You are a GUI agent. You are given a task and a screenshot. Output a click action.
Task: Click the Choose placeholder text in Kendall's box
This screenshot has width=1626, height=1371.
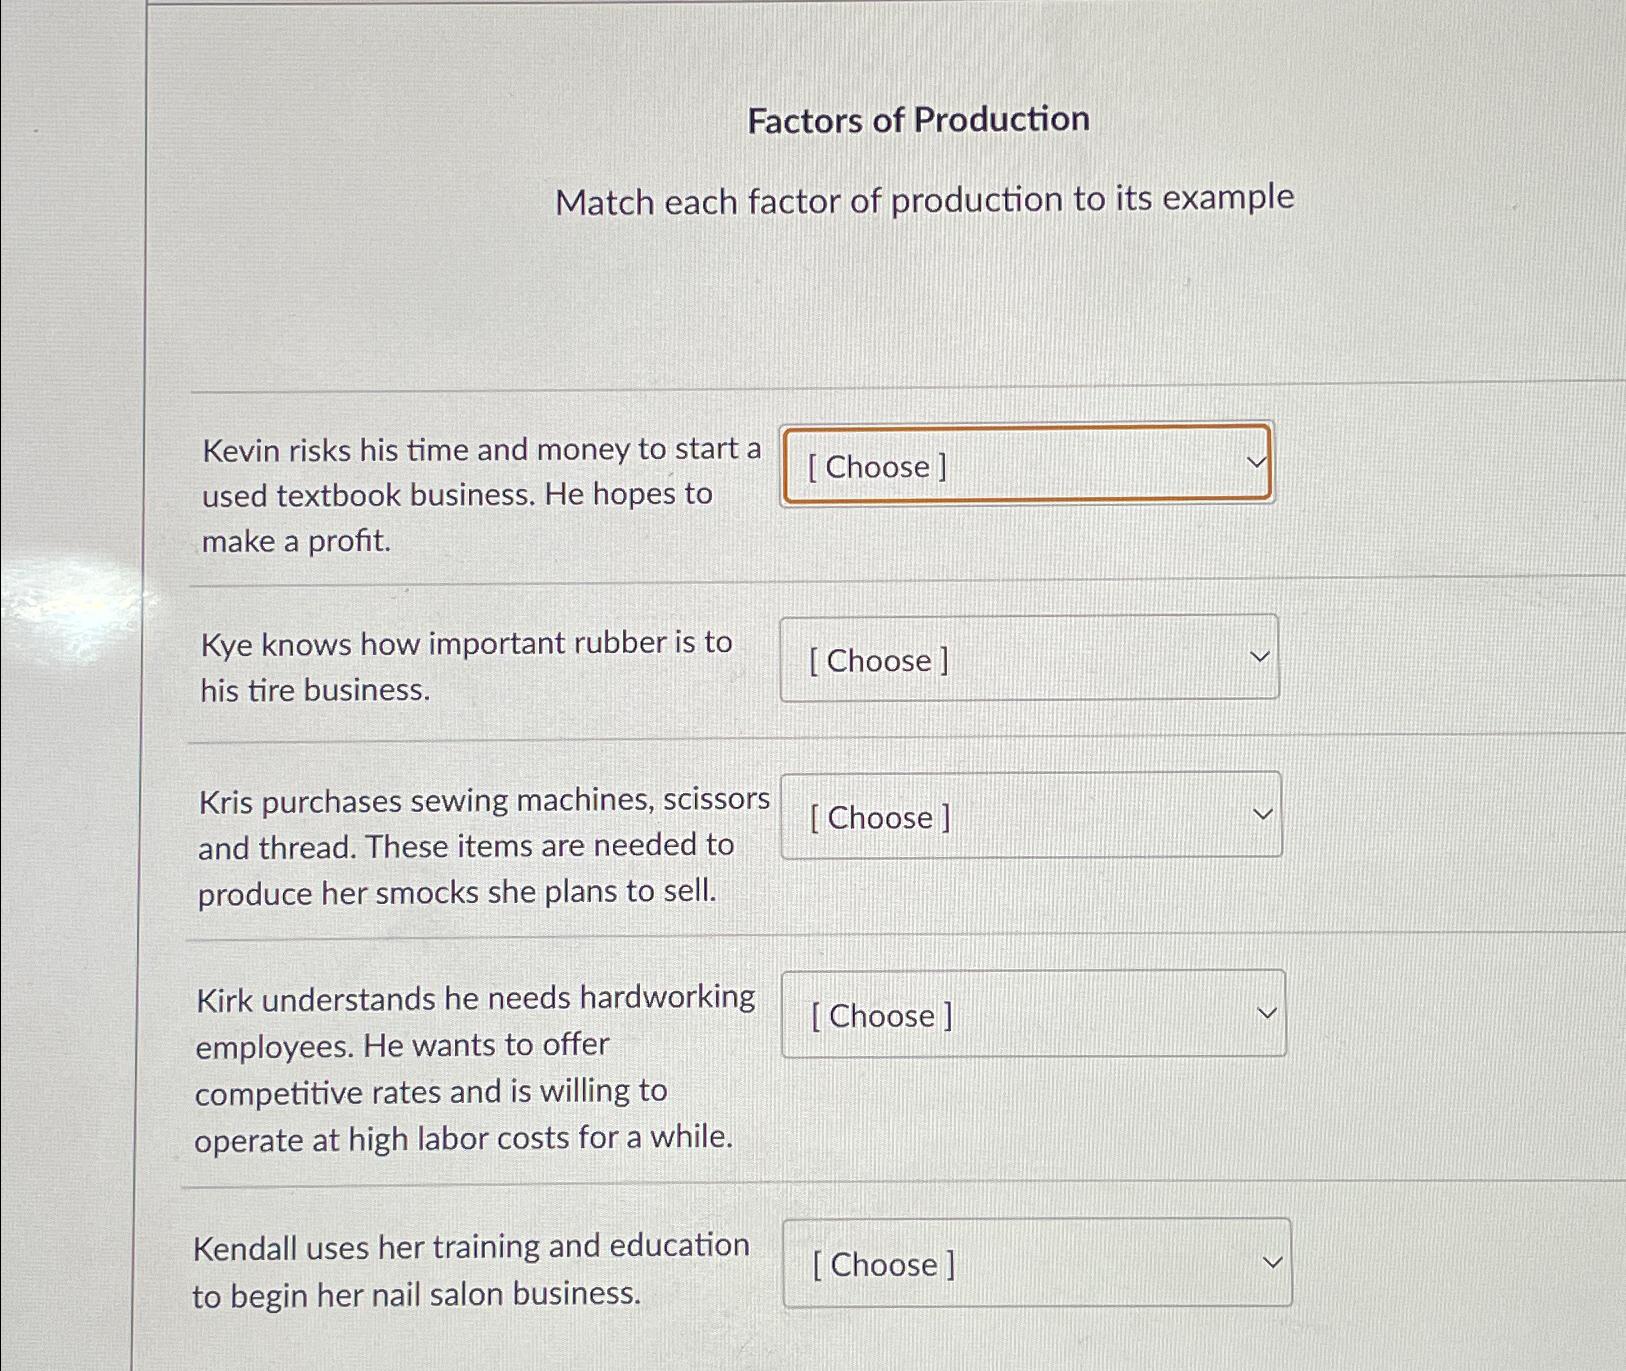tap(883, 1263)
